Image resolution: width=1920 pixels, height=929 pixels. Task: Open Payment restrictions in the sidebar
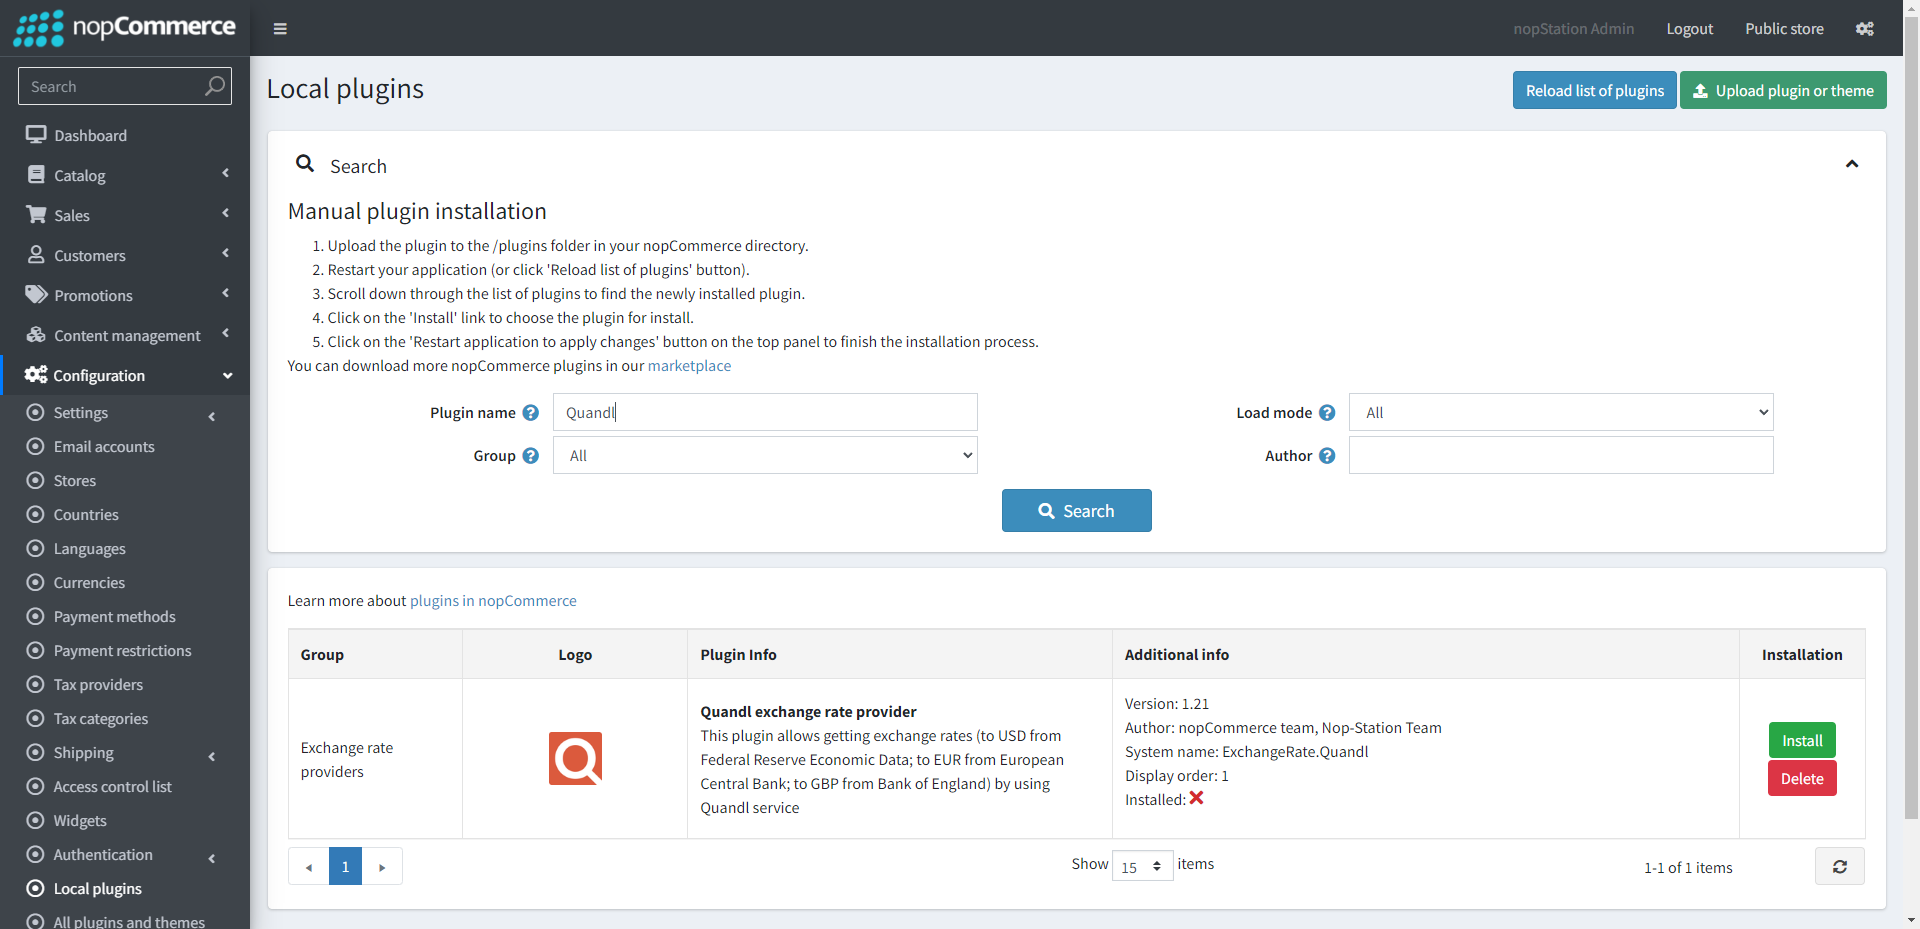click(x=123, y=650)
